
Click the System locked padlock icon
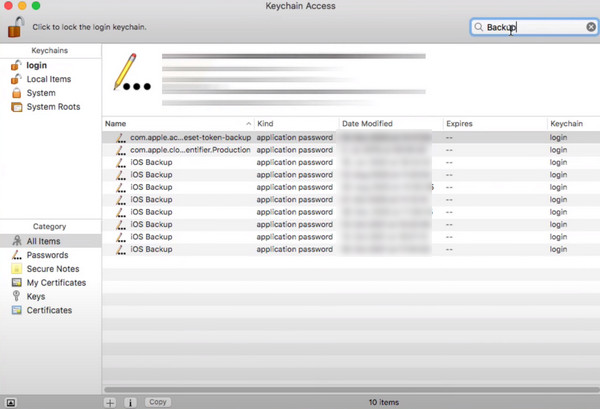[x=16, y=93]
